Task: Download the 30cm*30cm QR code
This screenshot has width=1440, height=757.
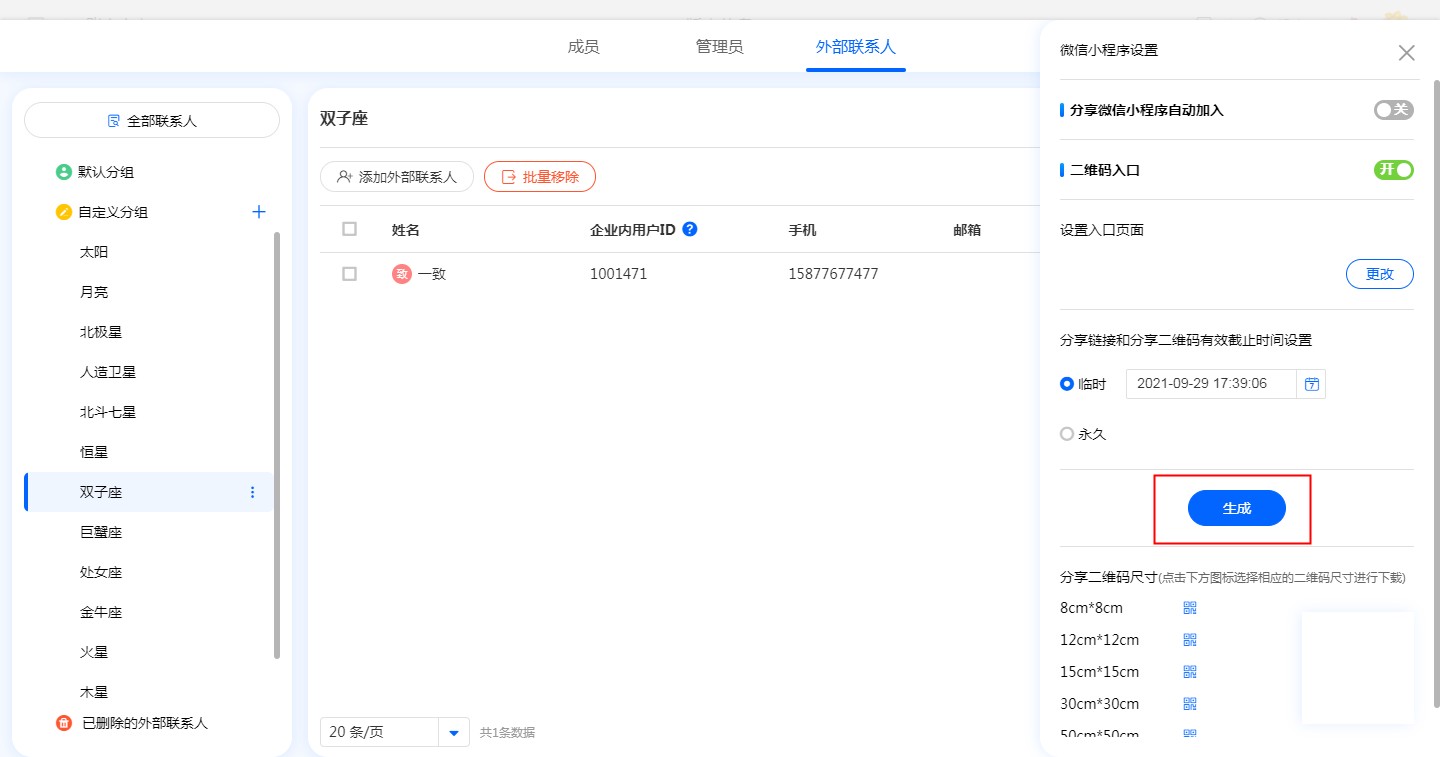Action: click(x=1190, y=704)
